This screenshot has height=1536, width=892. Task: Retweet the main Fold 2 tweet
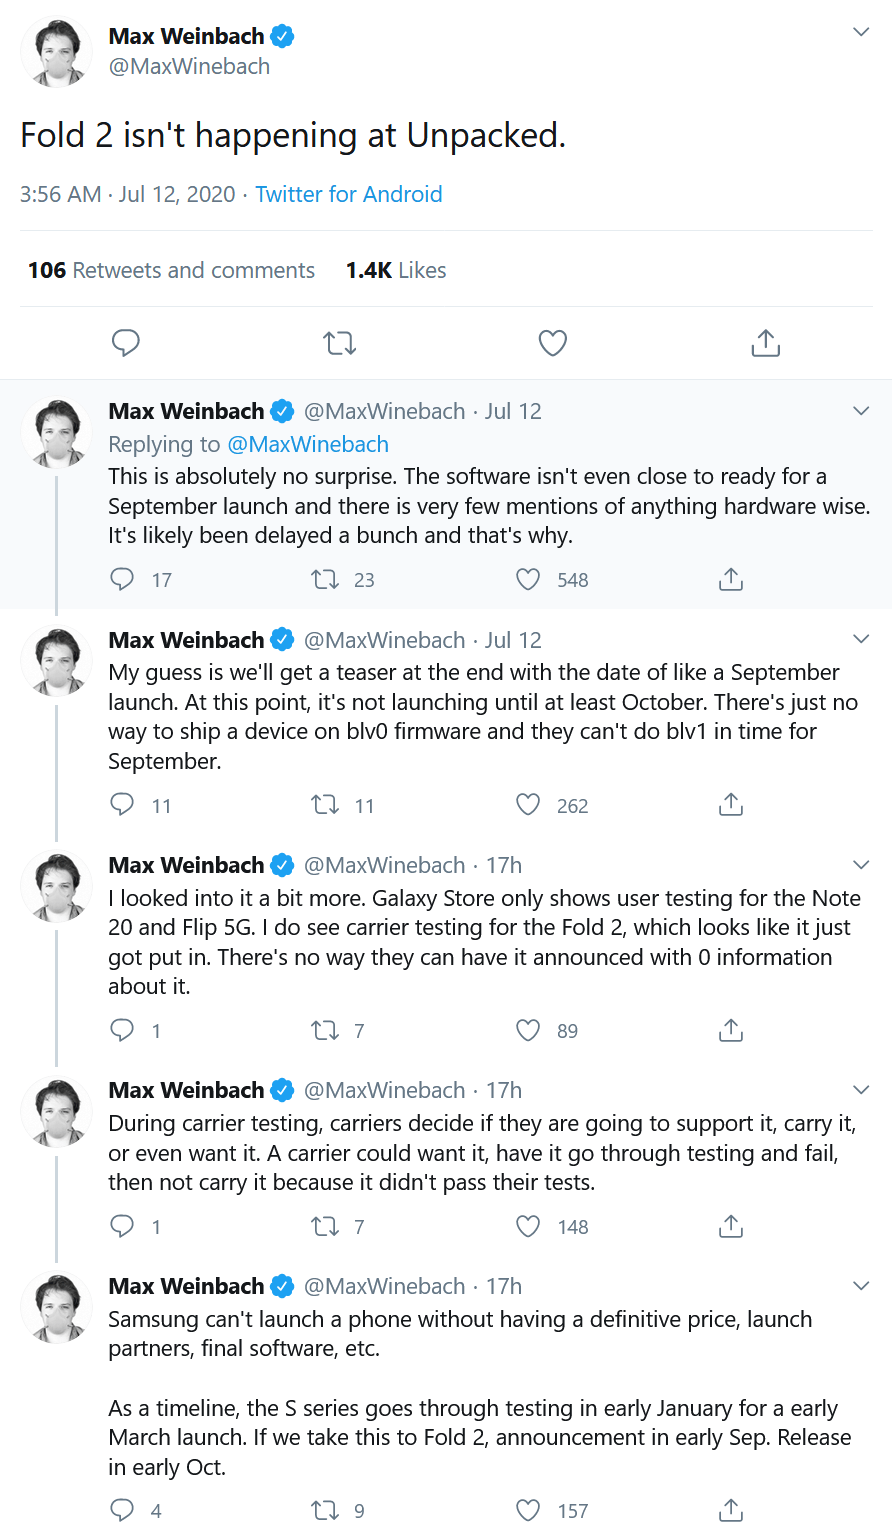pyautogui.click(x=339, y=343)
